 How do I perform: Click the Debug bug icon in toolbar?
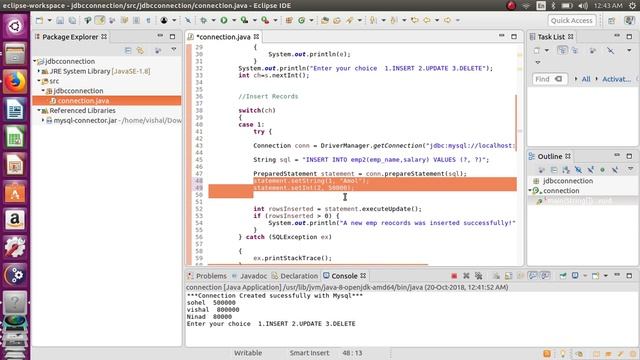(x=203, y=20)
